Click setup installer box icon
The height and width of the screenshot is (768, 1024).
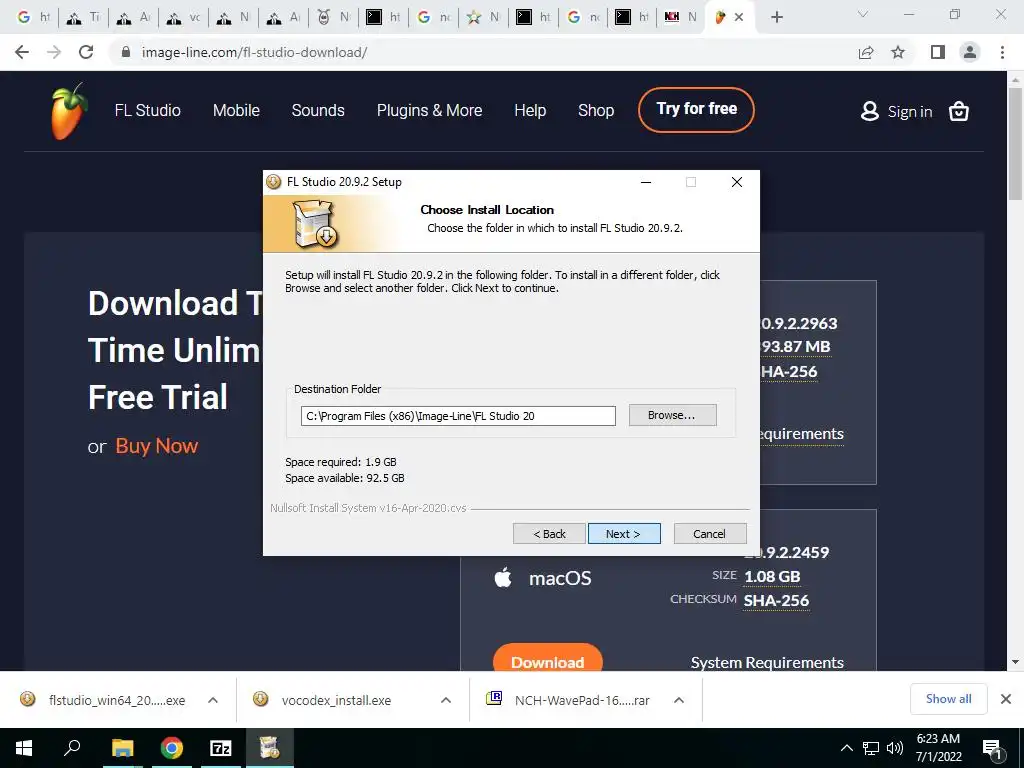pos(315,224)
